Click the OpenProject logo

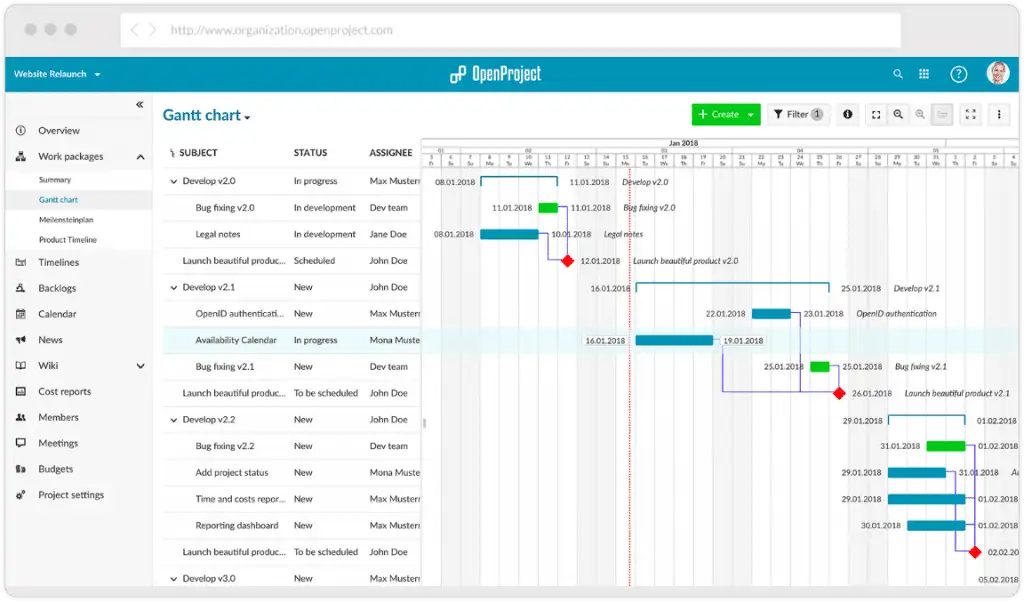tap(495, 74)
